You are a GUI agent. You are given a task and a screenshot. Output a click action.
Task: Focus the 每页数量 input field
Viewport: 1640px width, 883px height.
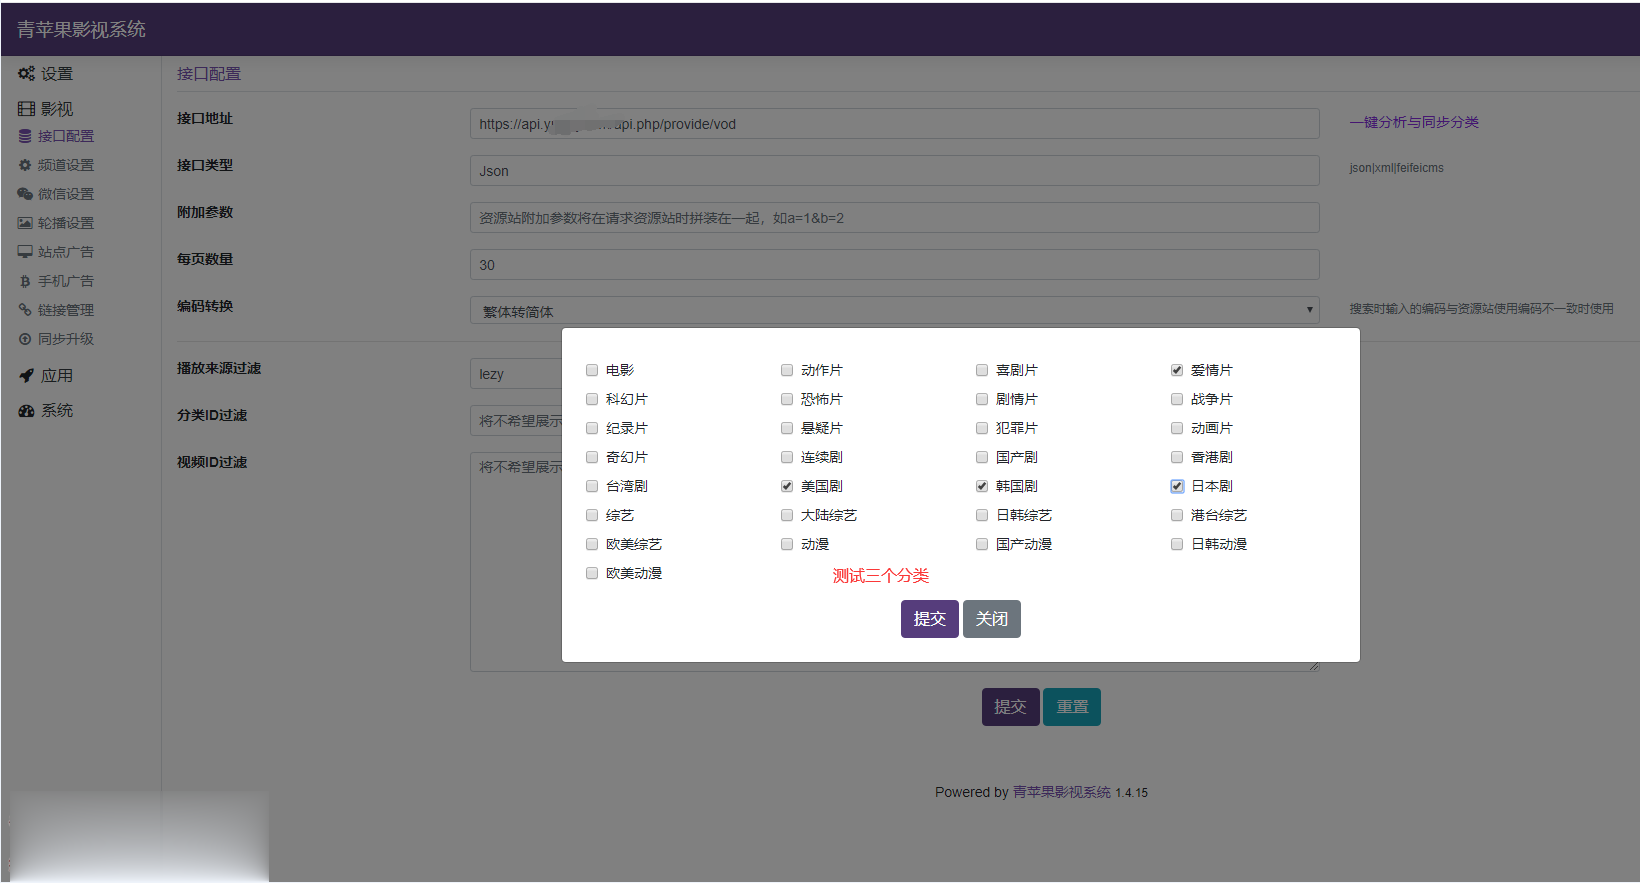(894, 265)
